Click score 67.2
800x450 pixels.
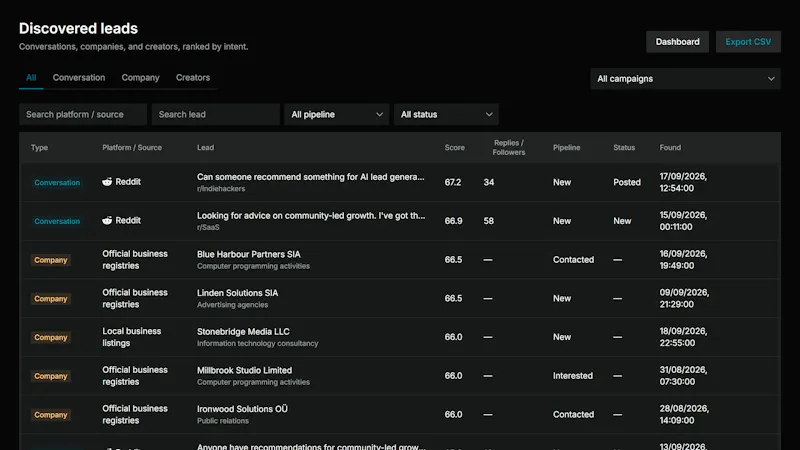coord(453,182)
